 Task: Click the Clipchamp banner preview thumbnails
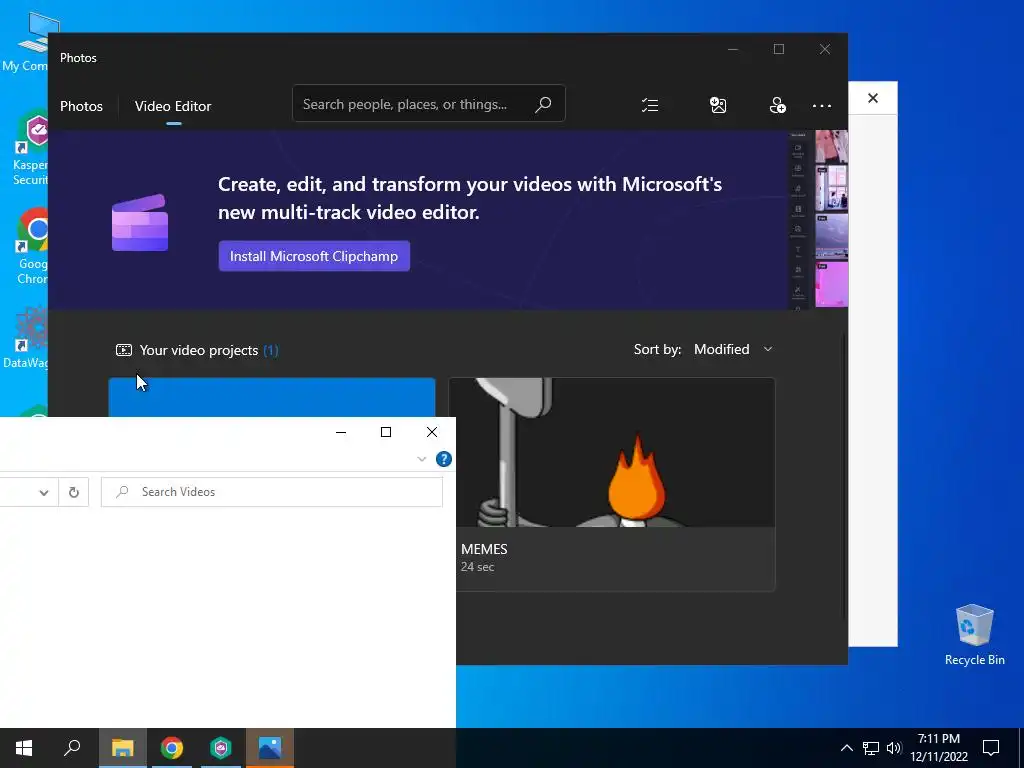(819, 219)
